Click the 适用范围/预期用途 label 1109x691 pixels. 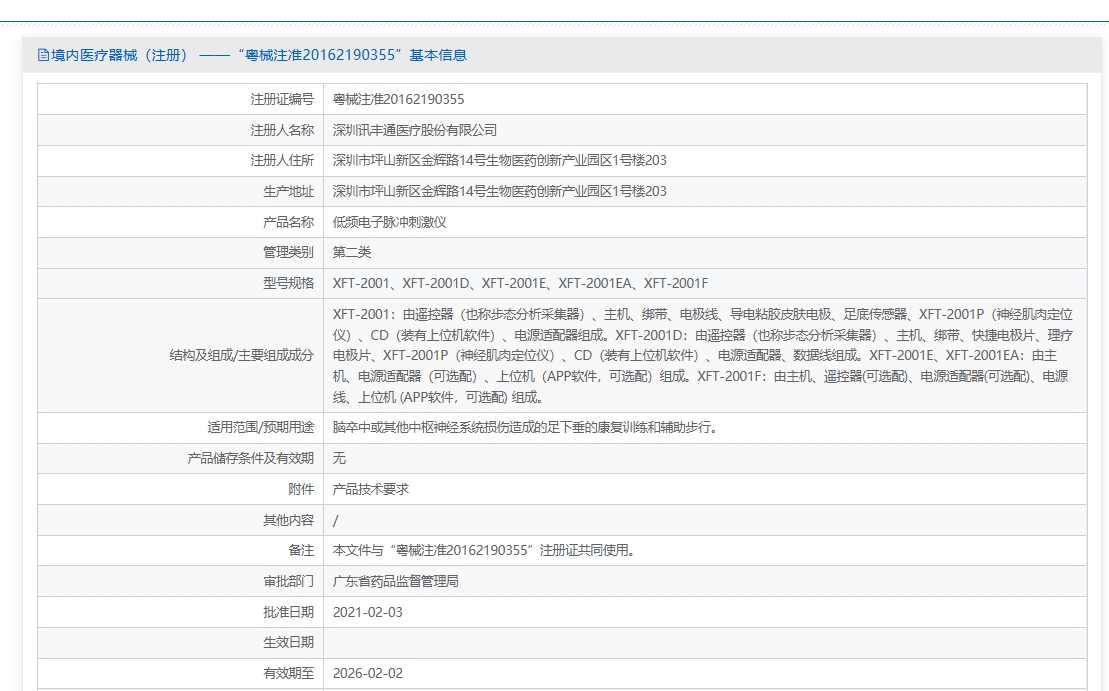point(260,428)
